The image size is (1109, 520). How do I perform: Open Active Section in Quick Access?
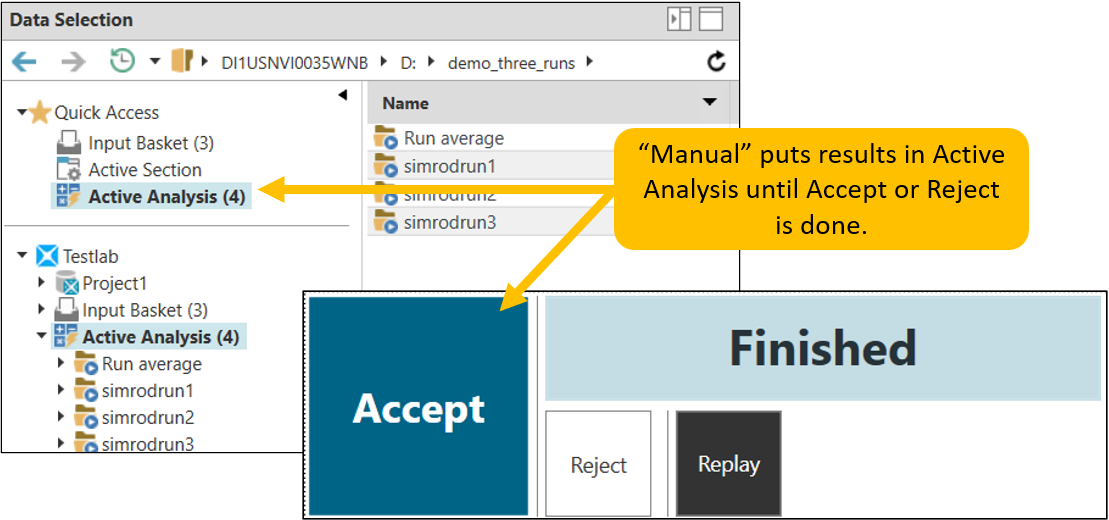pyautogui.click(x=144, y=170)
